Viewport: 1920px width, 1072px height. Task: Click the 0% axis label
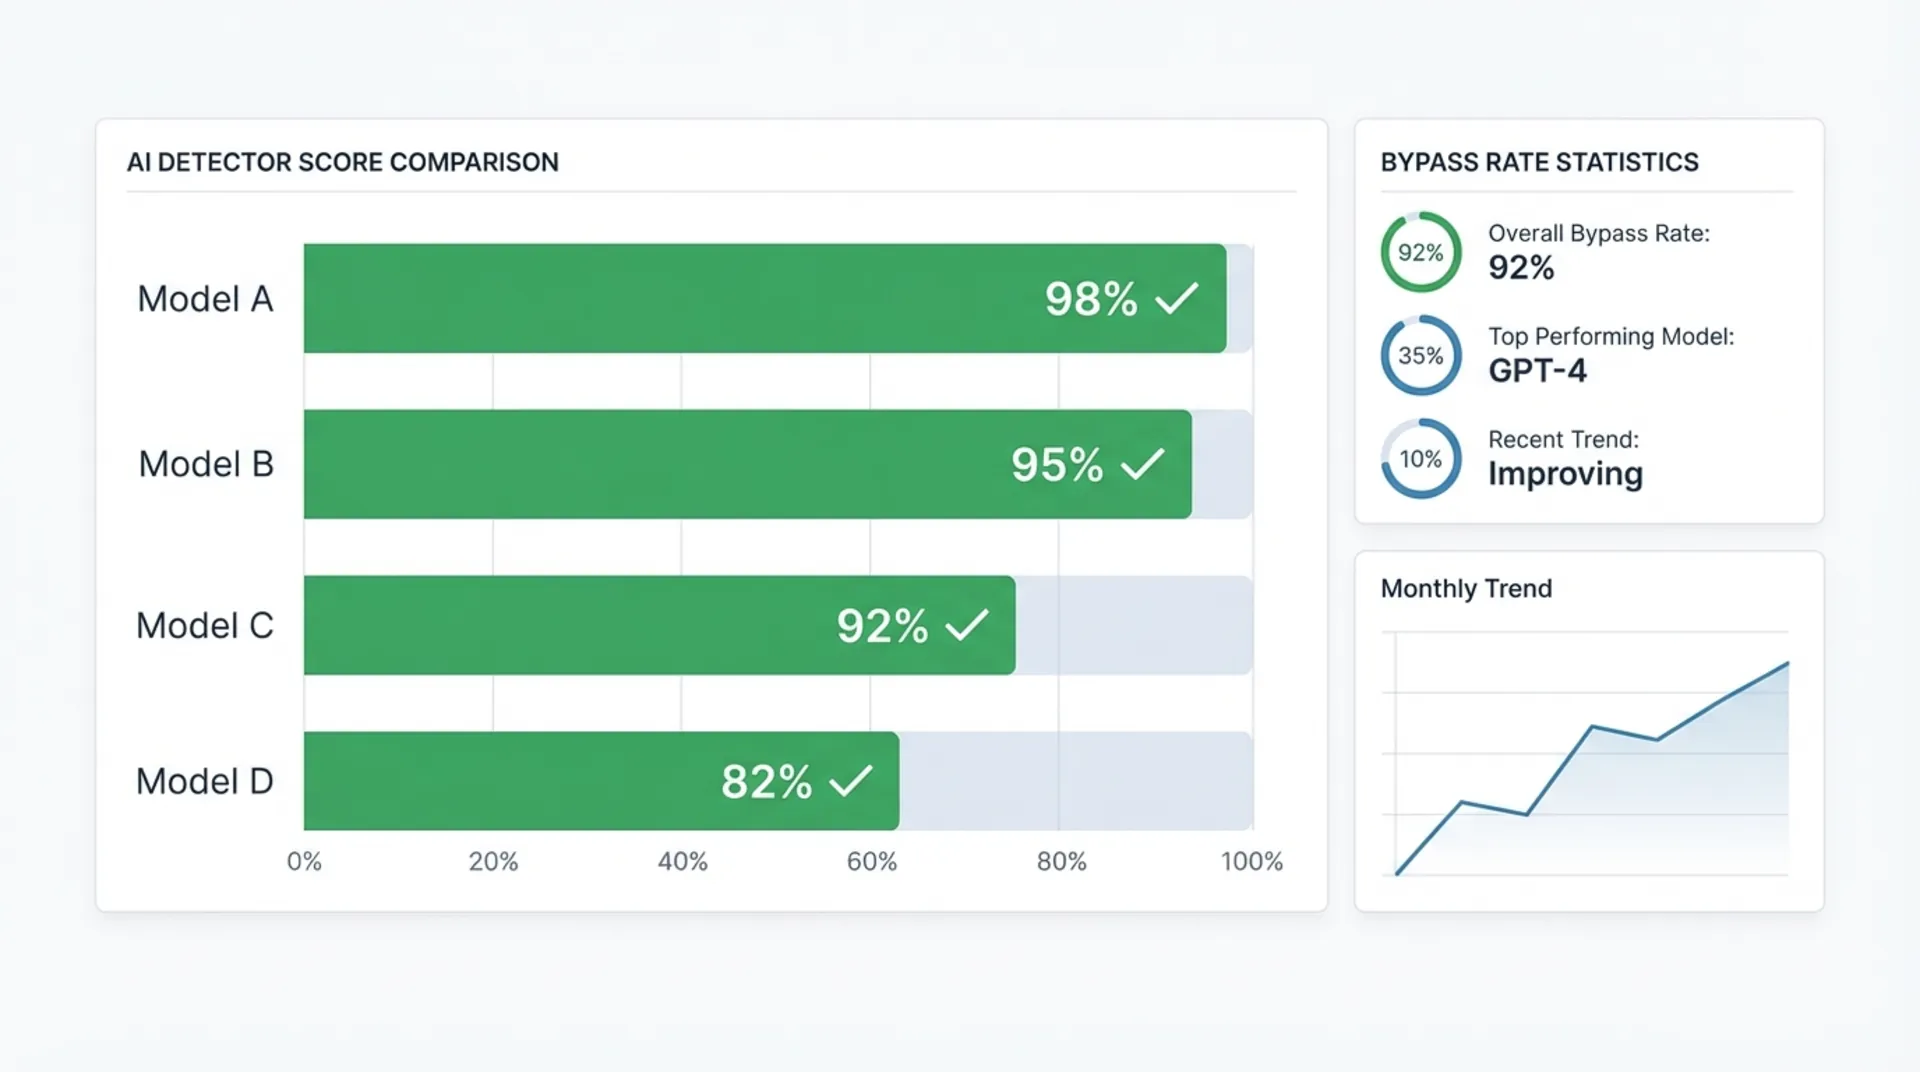coord(304,862)
